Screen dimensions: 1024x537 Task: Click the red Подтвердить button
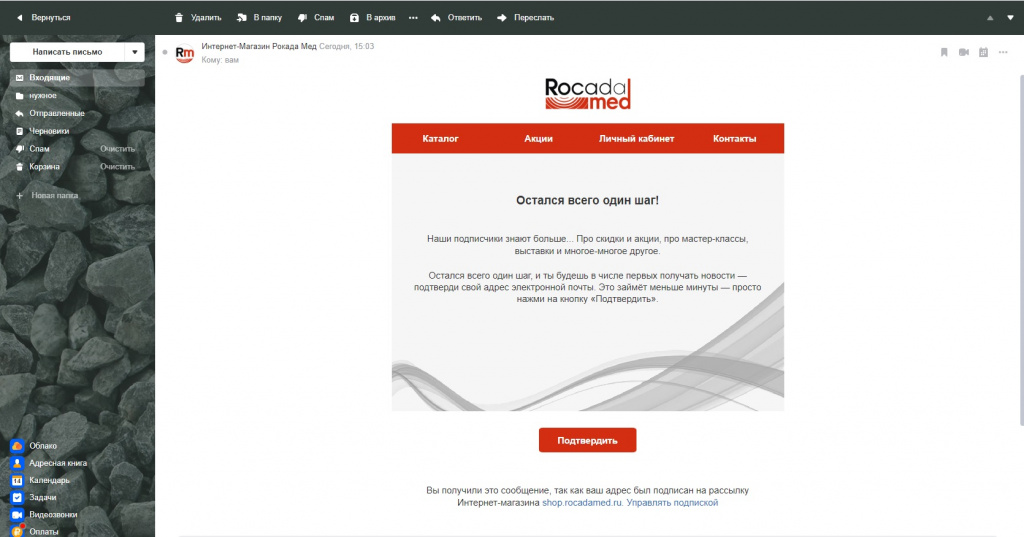tap(587, 440)
